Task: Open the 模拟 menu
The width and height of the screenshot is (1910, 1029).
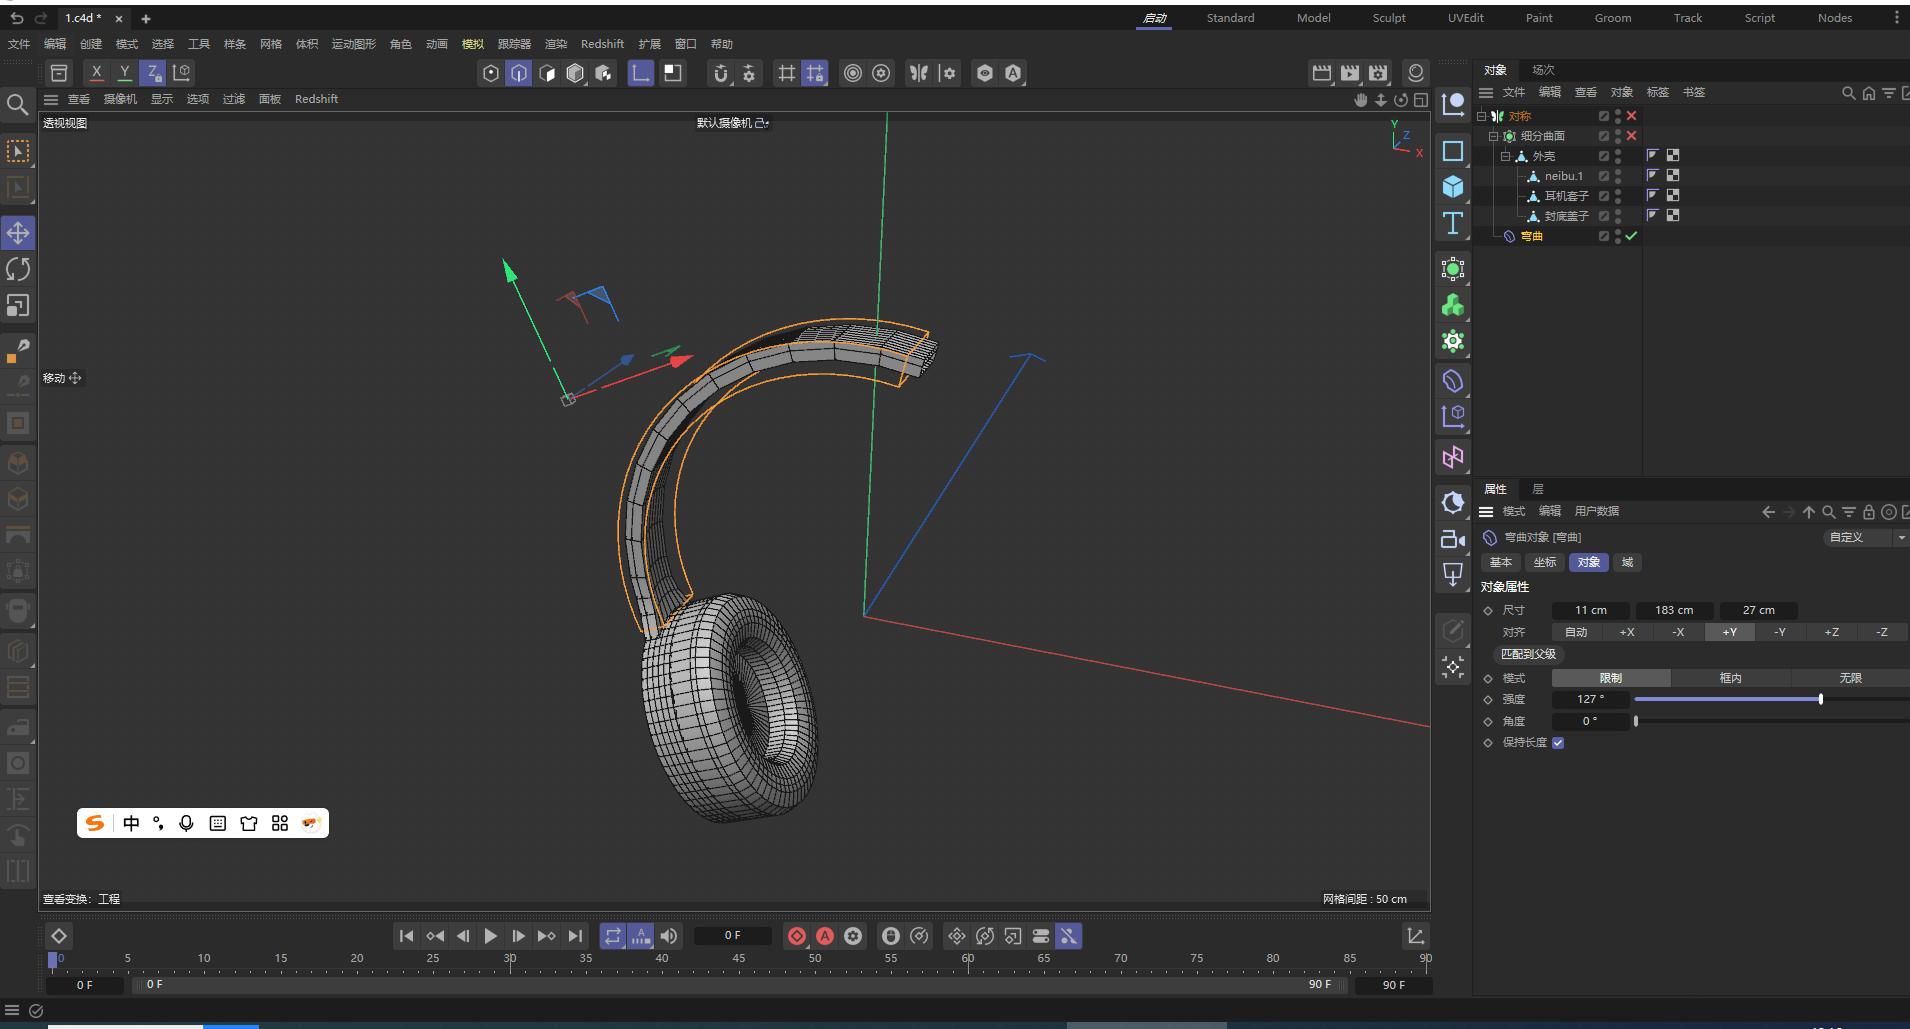Action: pos(472,44)
